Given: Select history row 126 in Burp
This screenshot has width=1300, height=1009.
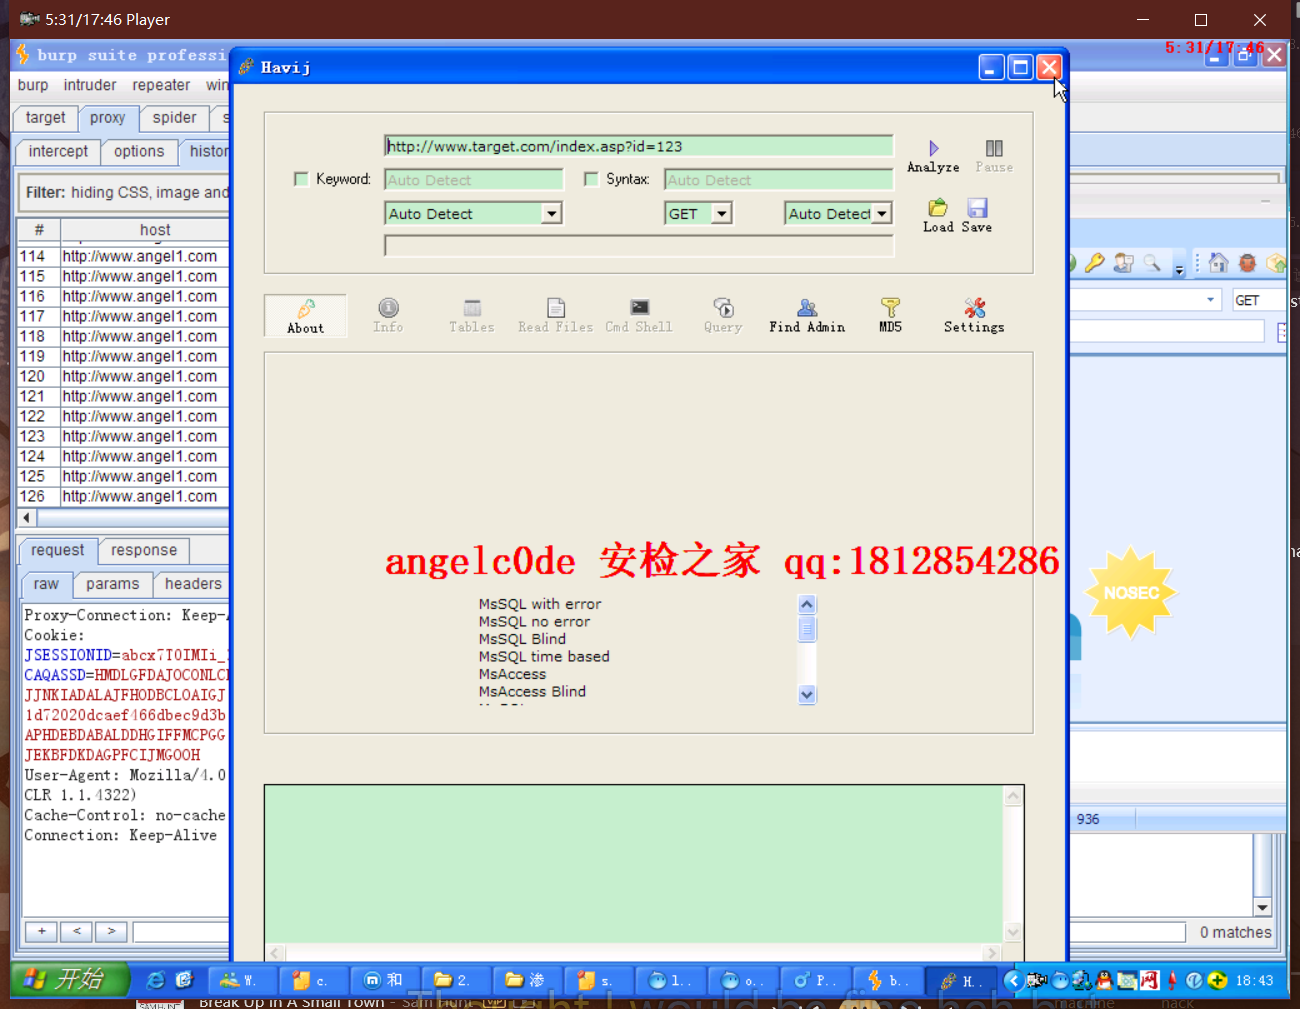Looking at the screenshot, I should tap(123, 496).
